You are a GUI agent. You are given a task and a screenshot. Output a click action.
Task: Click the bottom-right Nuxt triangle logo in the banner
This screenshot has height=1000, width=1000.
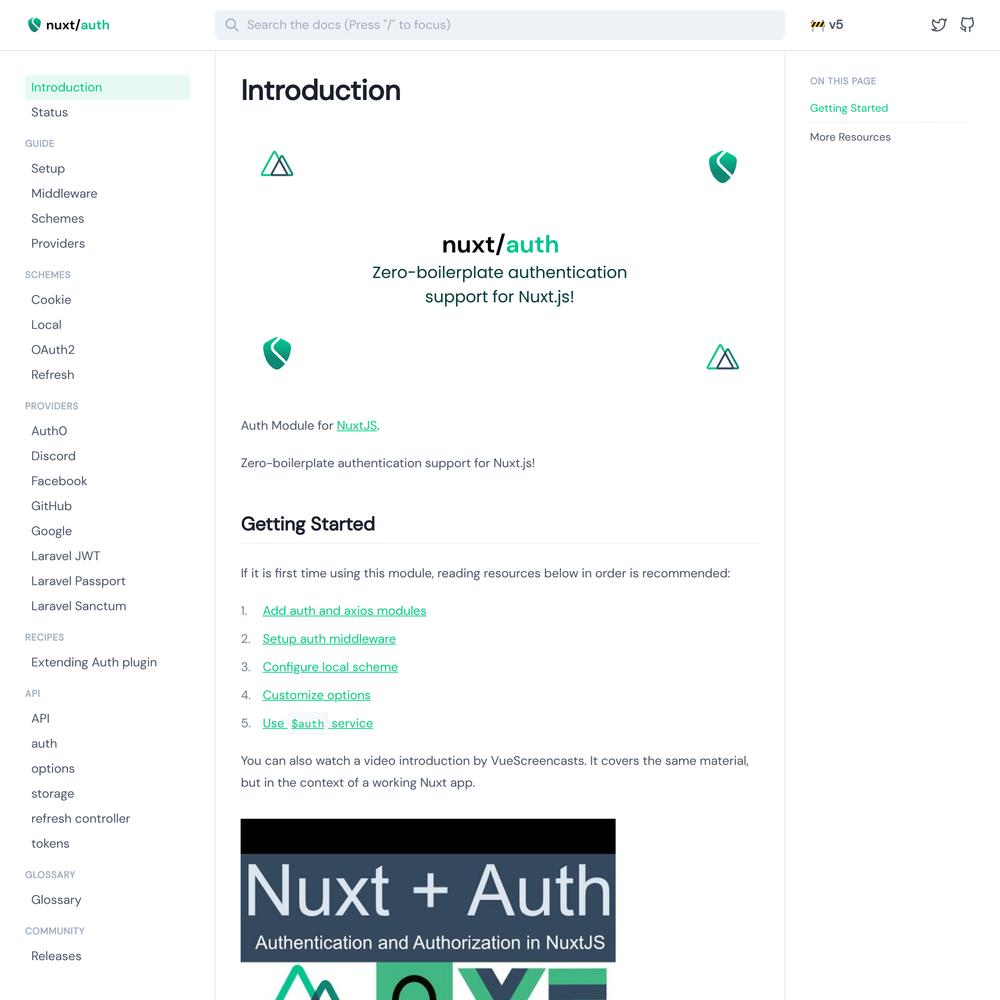click(x=723, y=357)
